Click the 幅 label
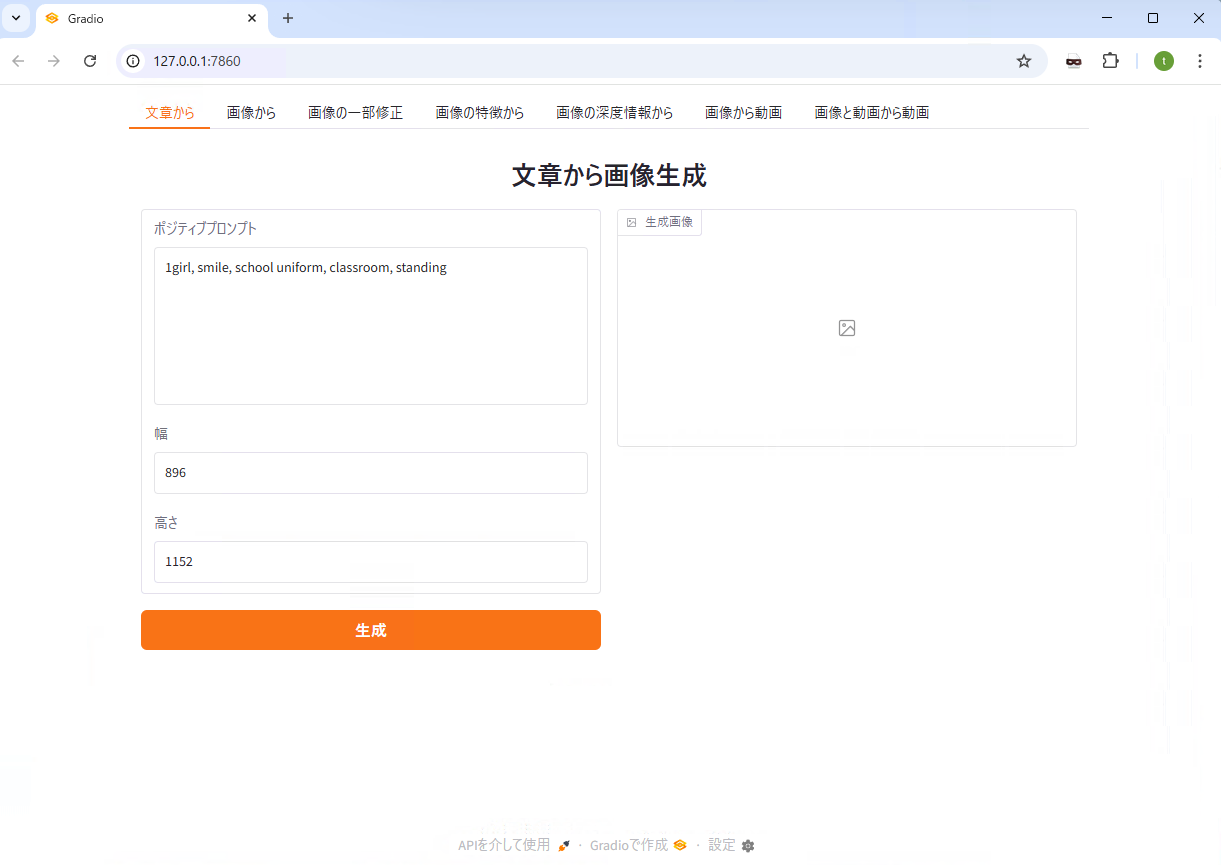Image resolution: width=1221 pixels, height=865 pixels. [x=161, y=433]
